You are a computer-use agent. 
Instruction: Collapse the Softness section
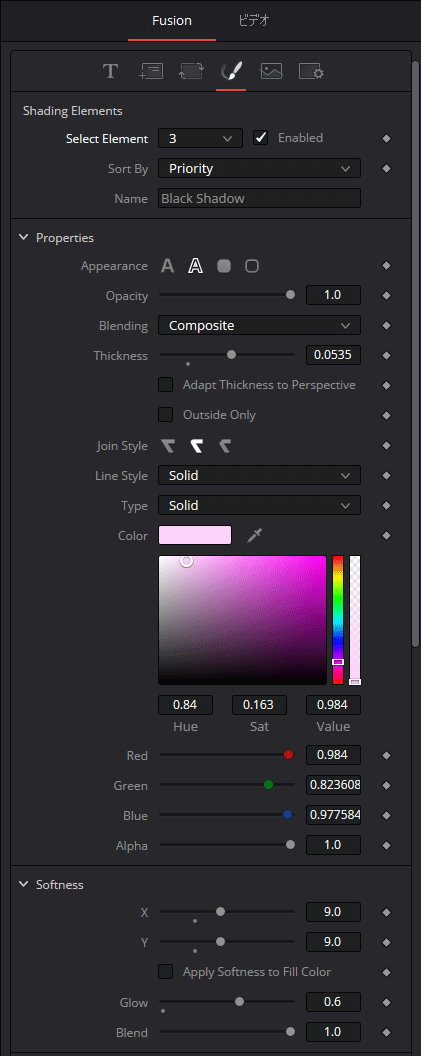[x=24, y=884]
